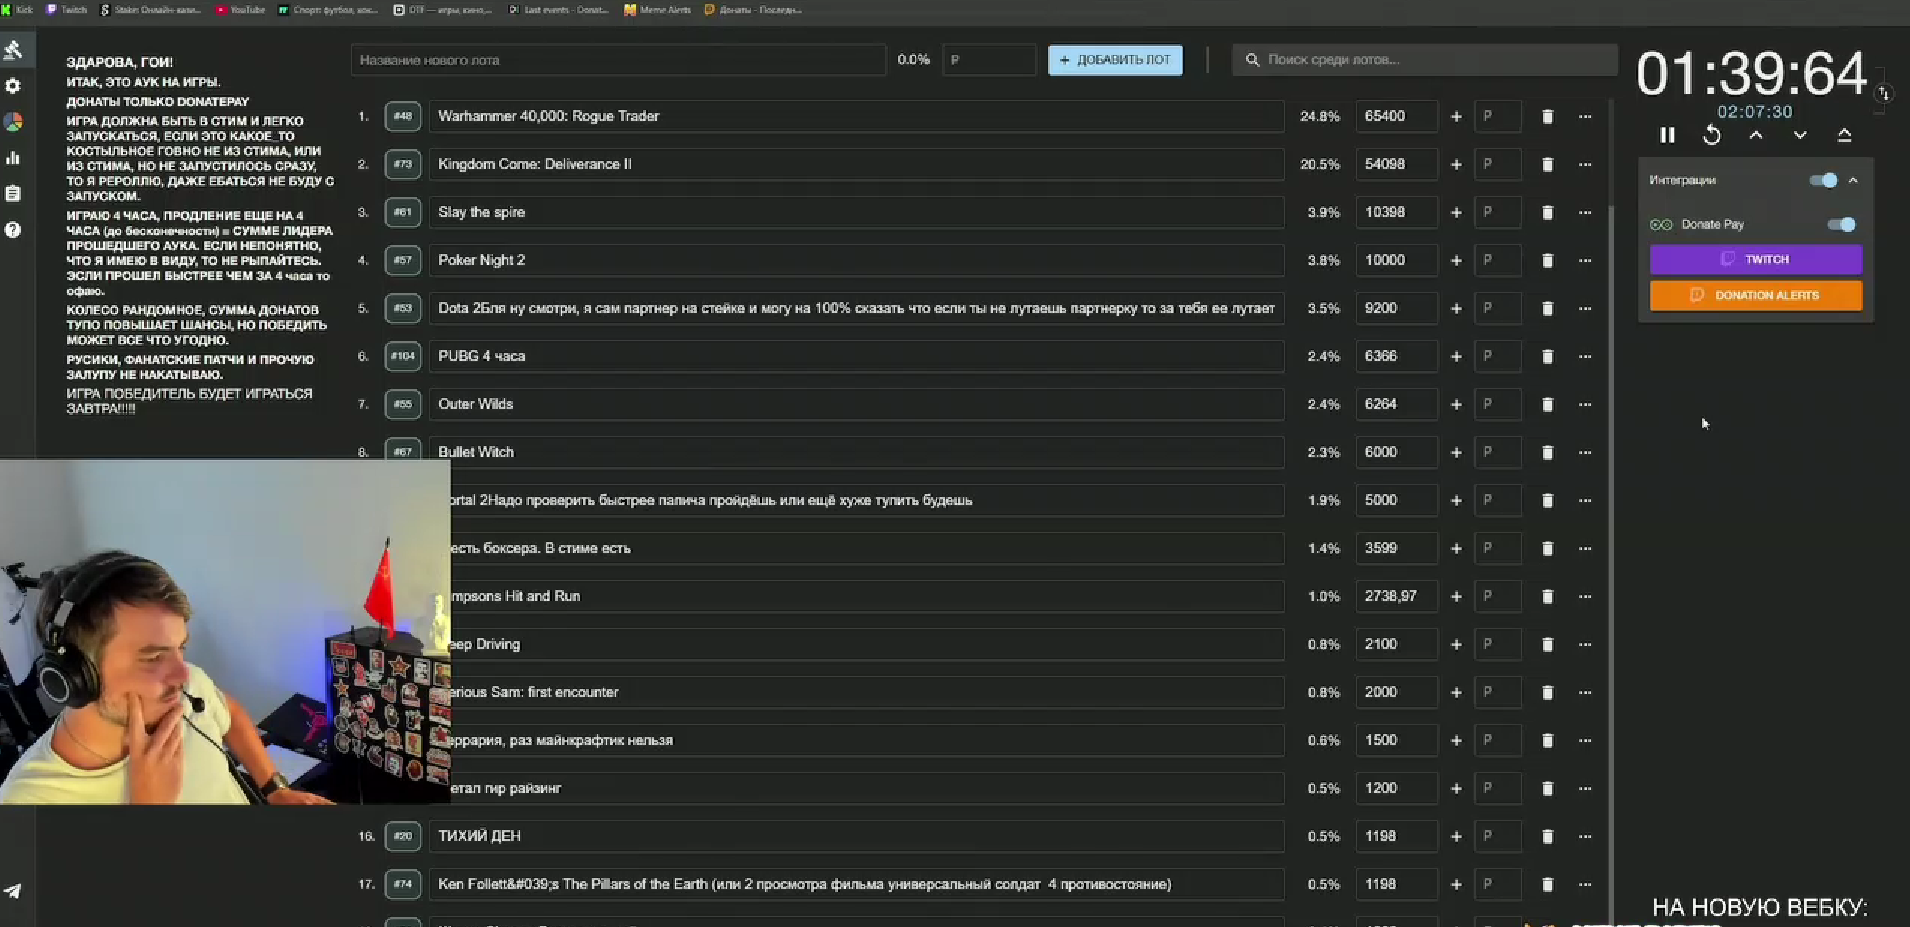Viewport: 1910px width, 927px height.
Task: Open more options for ТИХИЙ ДЕН lot
Action: [1585, 836]
